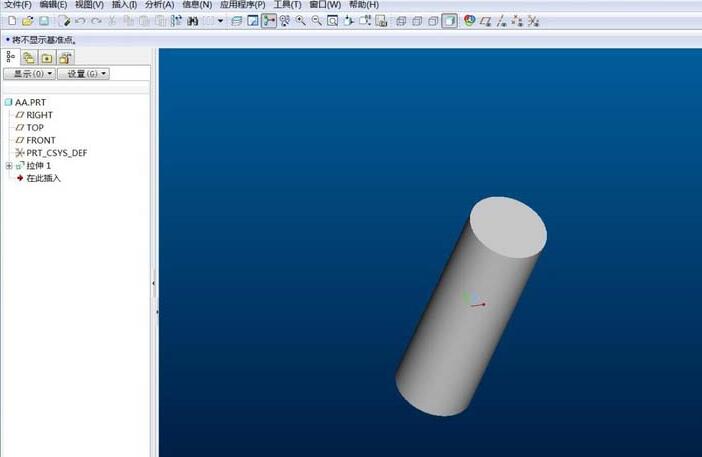Open the layers icon in the toolbar

coord(236,21)
